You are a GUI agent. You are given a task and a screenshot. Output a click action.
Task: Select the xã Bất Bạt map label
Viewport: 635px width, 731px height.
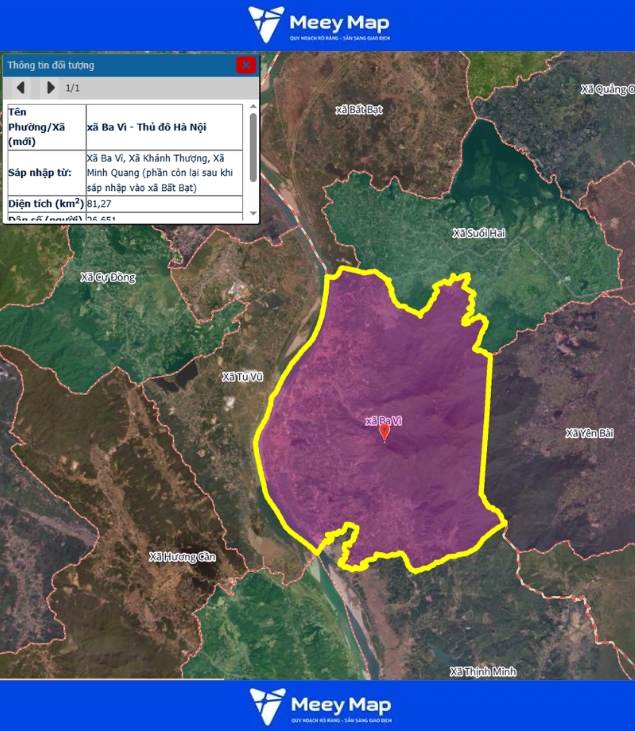[x=361, y=107]
